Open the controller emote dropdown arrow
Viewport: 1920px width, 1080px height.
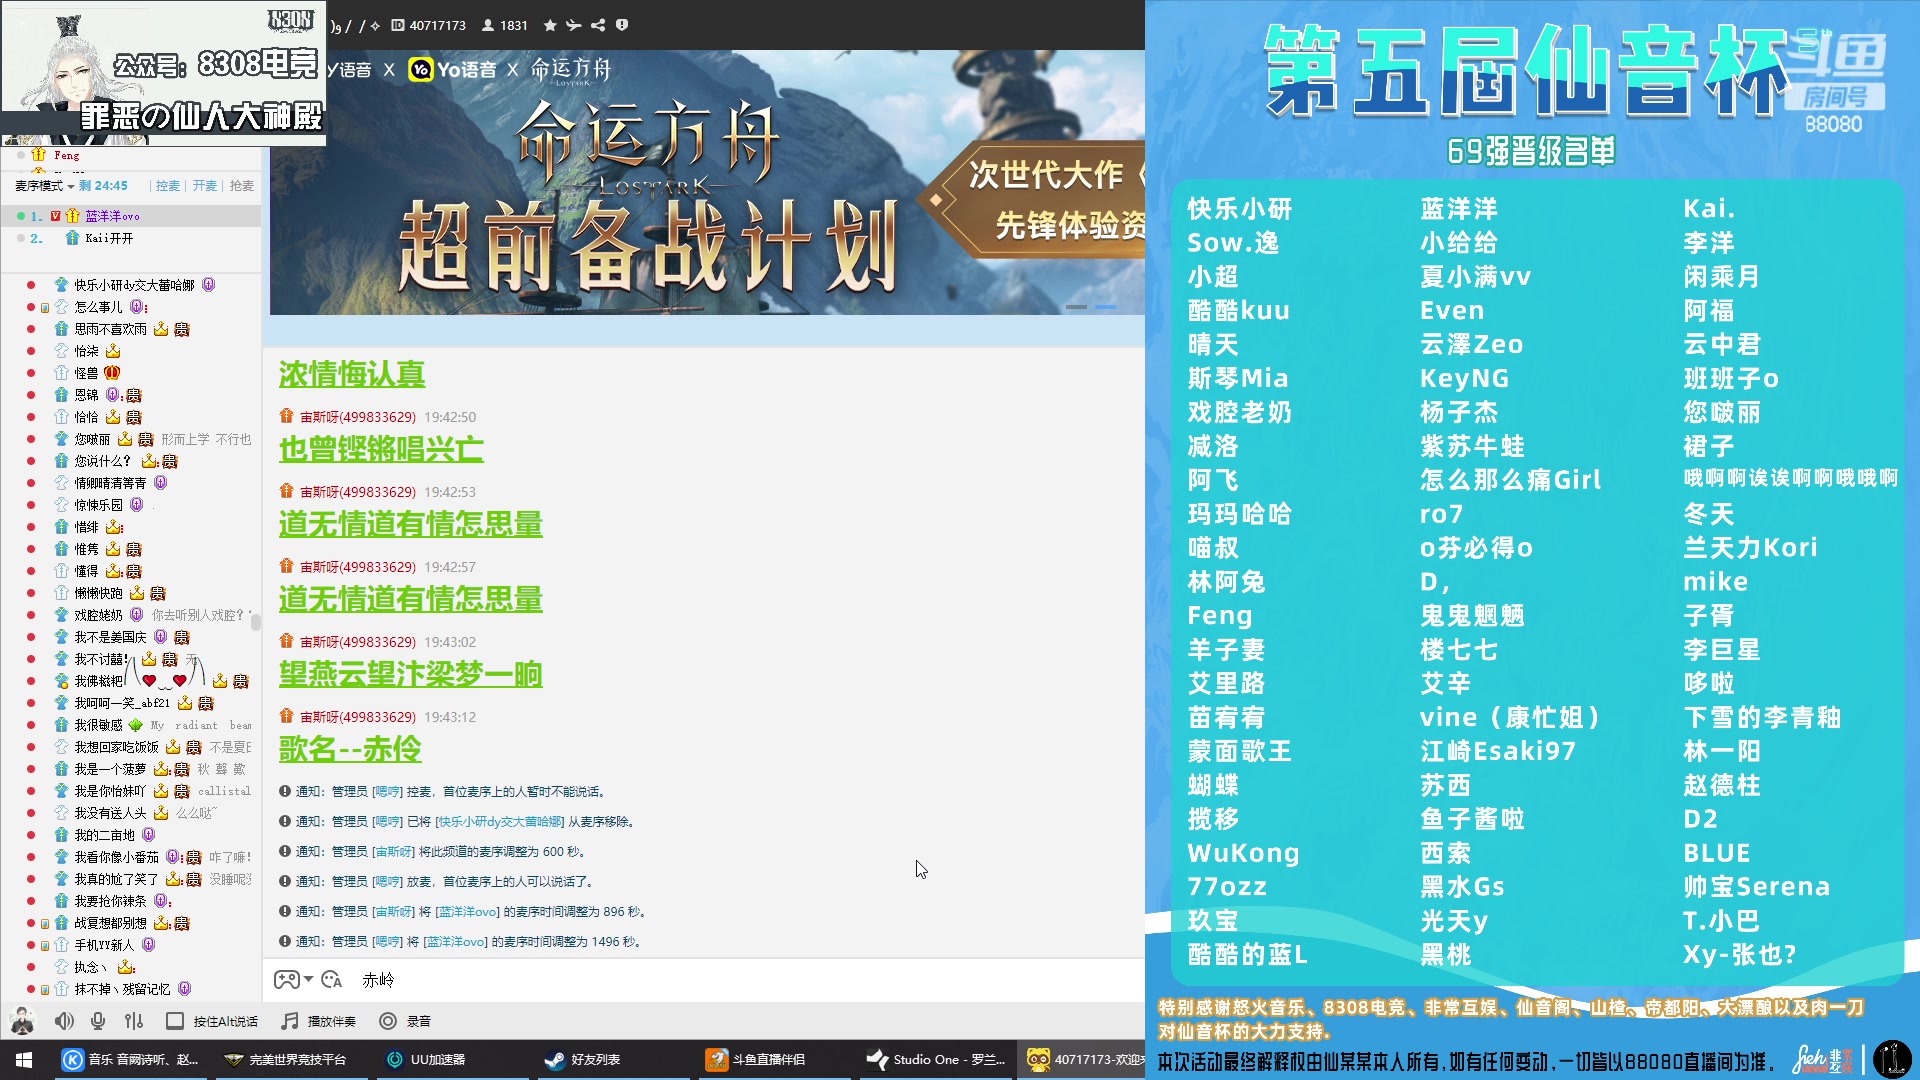pos(307,979)
